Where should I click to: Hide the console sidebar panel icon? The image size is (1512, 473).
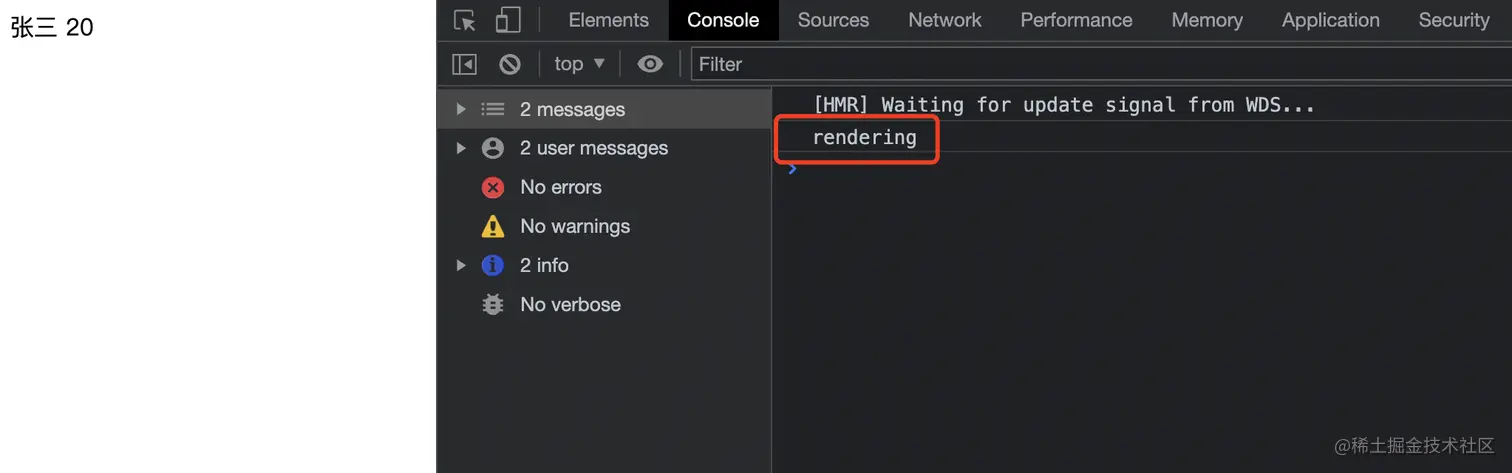(465, 64)
